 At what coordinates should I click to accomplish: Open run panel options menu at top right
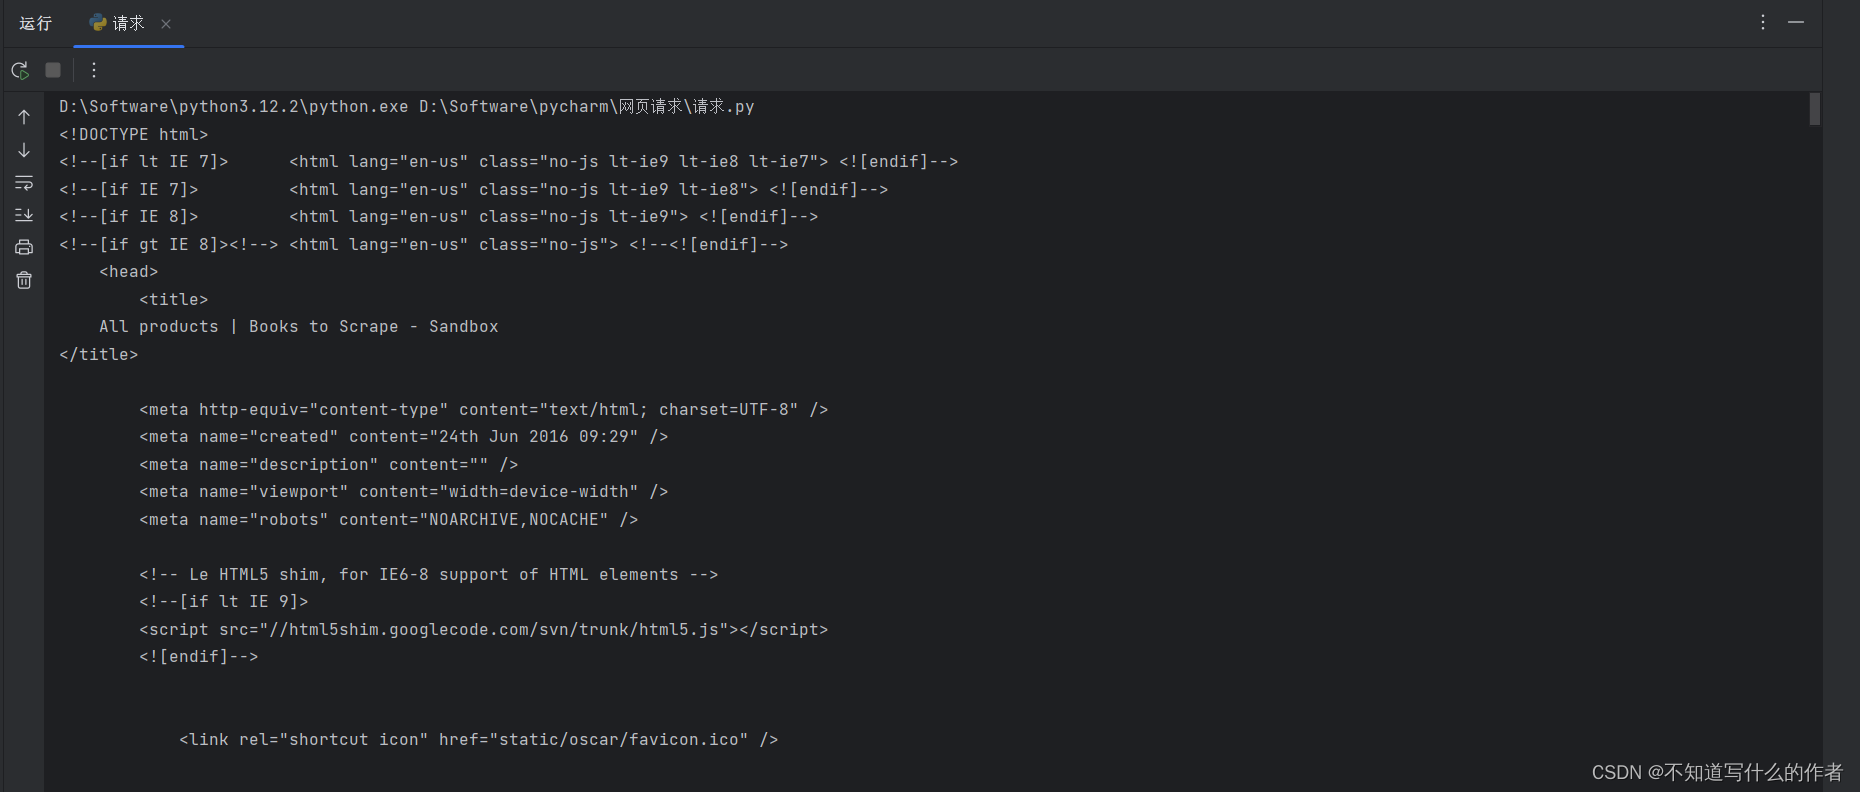pyautogui.click(x=1763, y=22)
